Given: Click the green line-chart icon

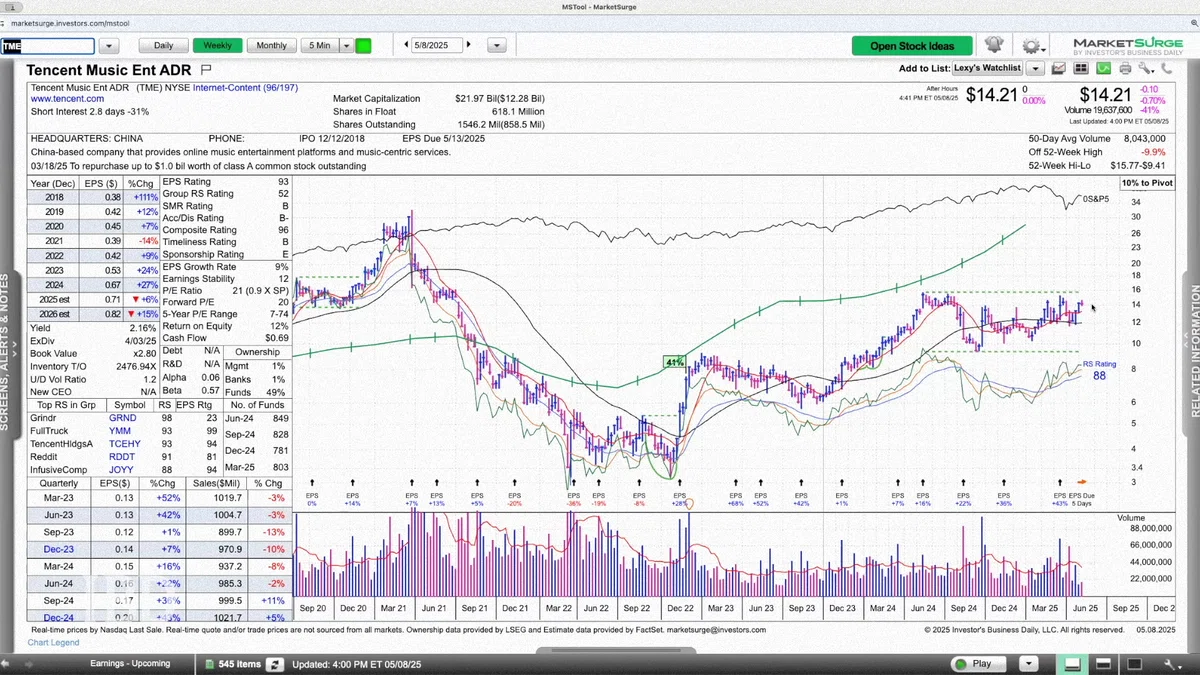Looking at the screenshot, I should 1103,68.
